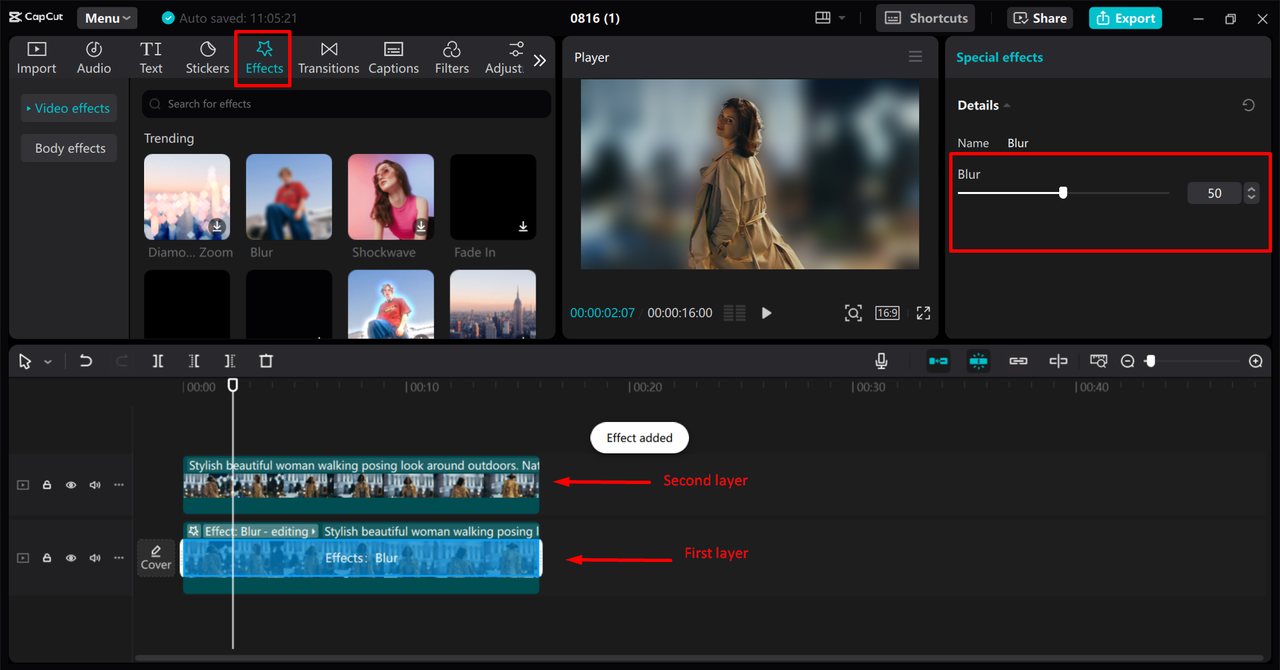1280x670 pixels.
Task: Expand the layout dropdown arrow
Action: [842, 18]
